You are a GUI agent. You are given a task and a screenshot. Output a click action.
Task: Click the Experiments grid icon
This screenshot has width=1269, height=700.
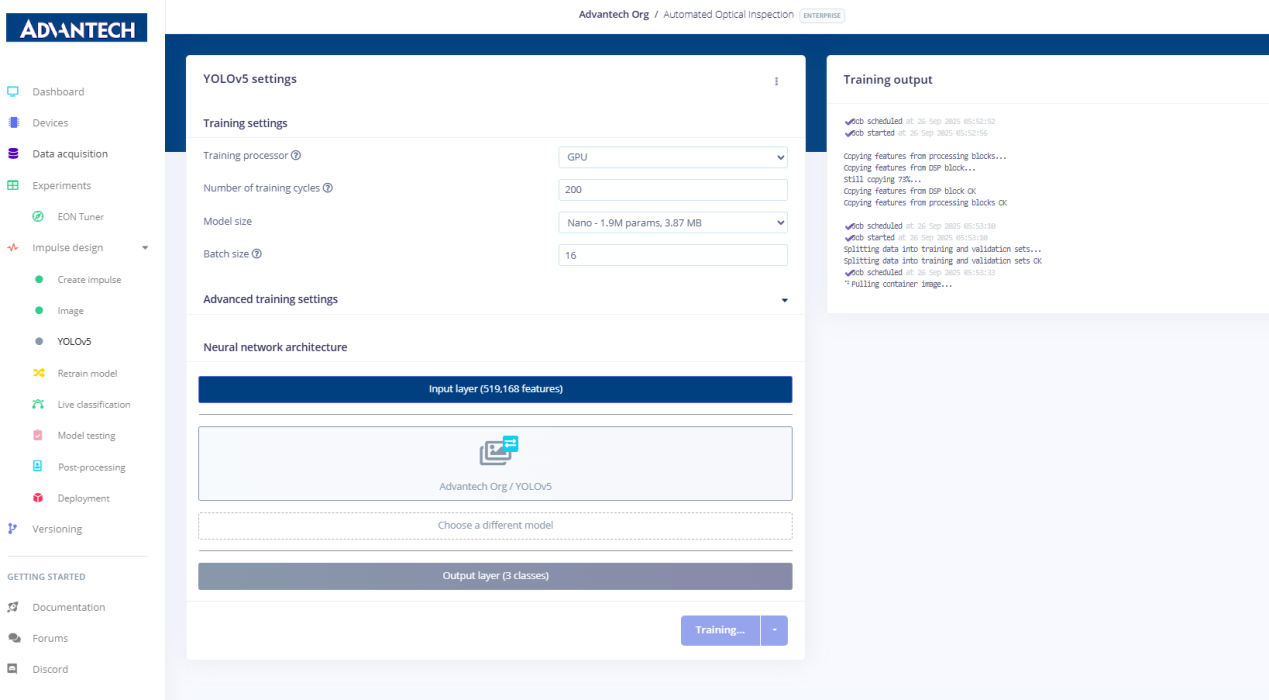pyautogui.click(x=13, y=185)
